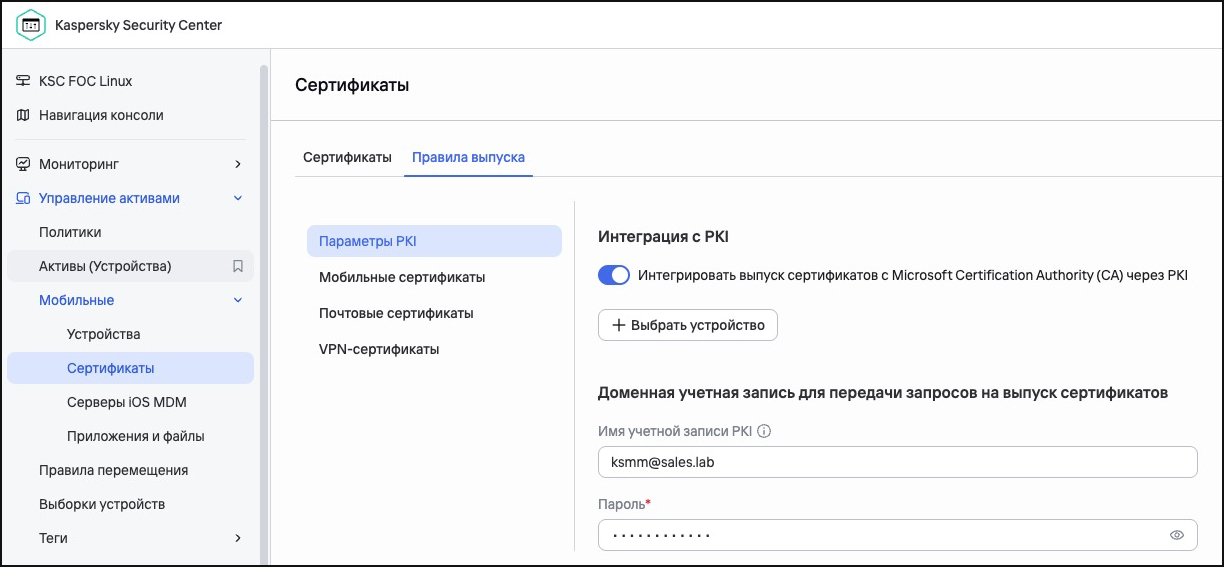Viewport: 1224px width, 567px height.
Task: Click the KSC FOC Linux server icon
Action: [23, 81]
